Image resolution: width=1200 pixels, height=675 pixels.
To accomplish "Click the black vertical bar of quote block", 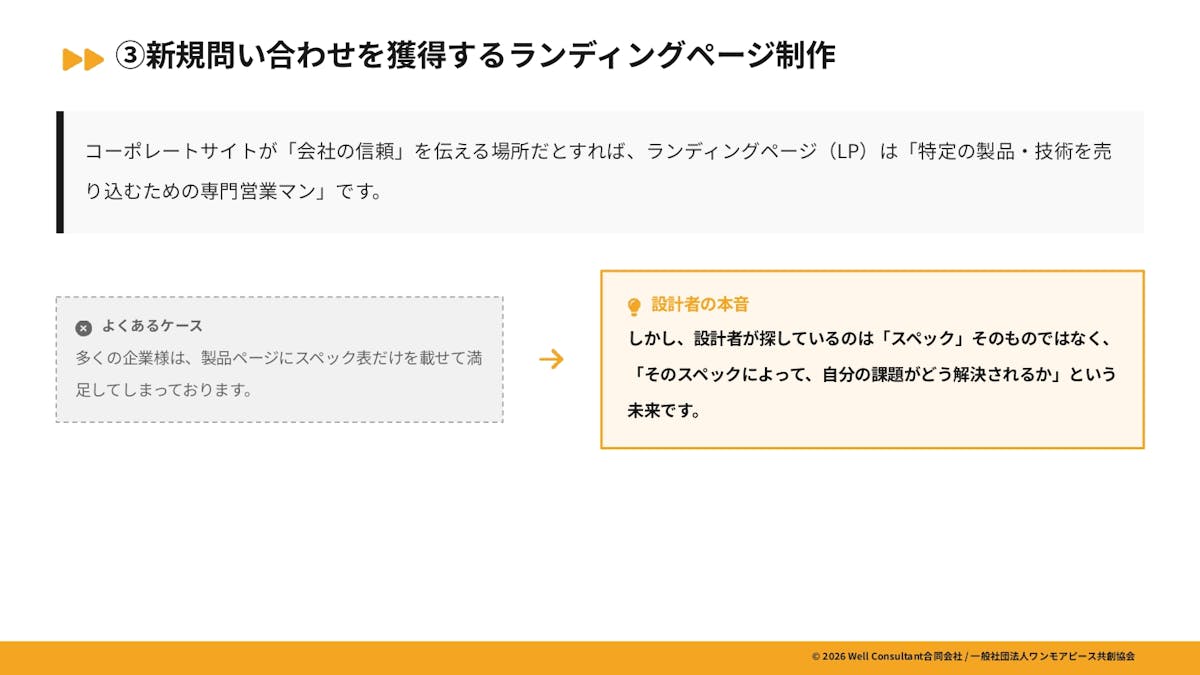I will tap(60, 172).
